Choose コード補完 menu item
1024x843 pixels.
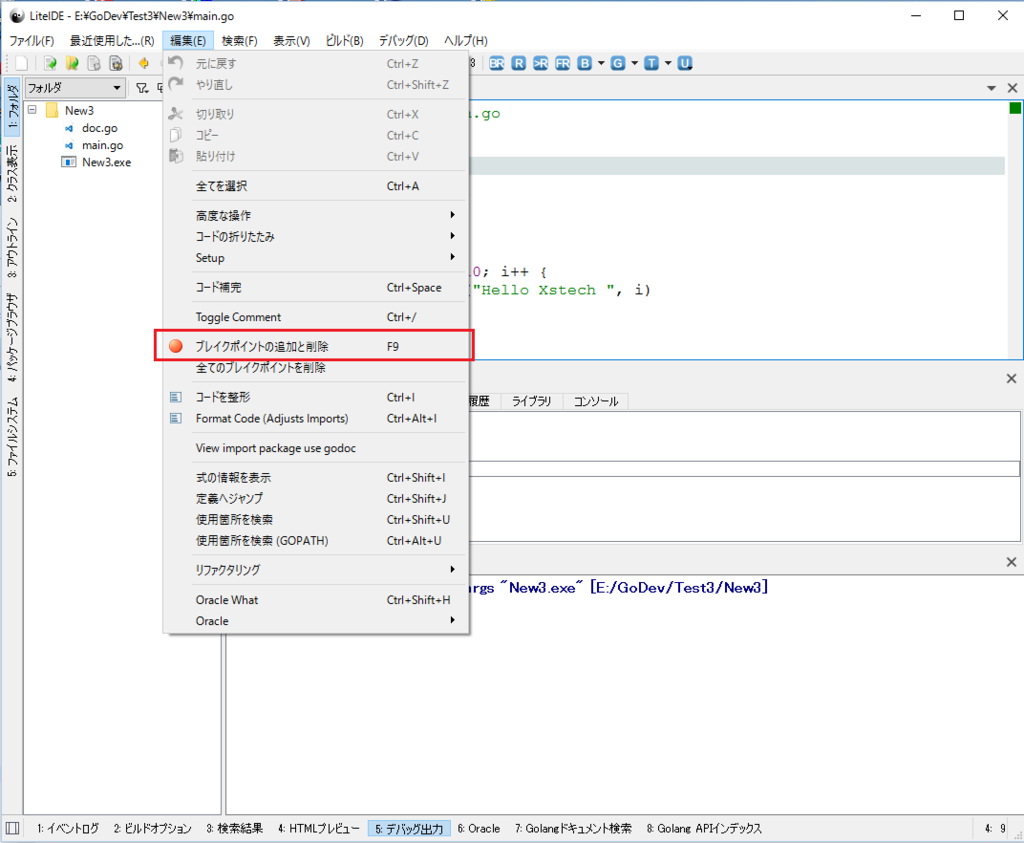coord(316,287)
